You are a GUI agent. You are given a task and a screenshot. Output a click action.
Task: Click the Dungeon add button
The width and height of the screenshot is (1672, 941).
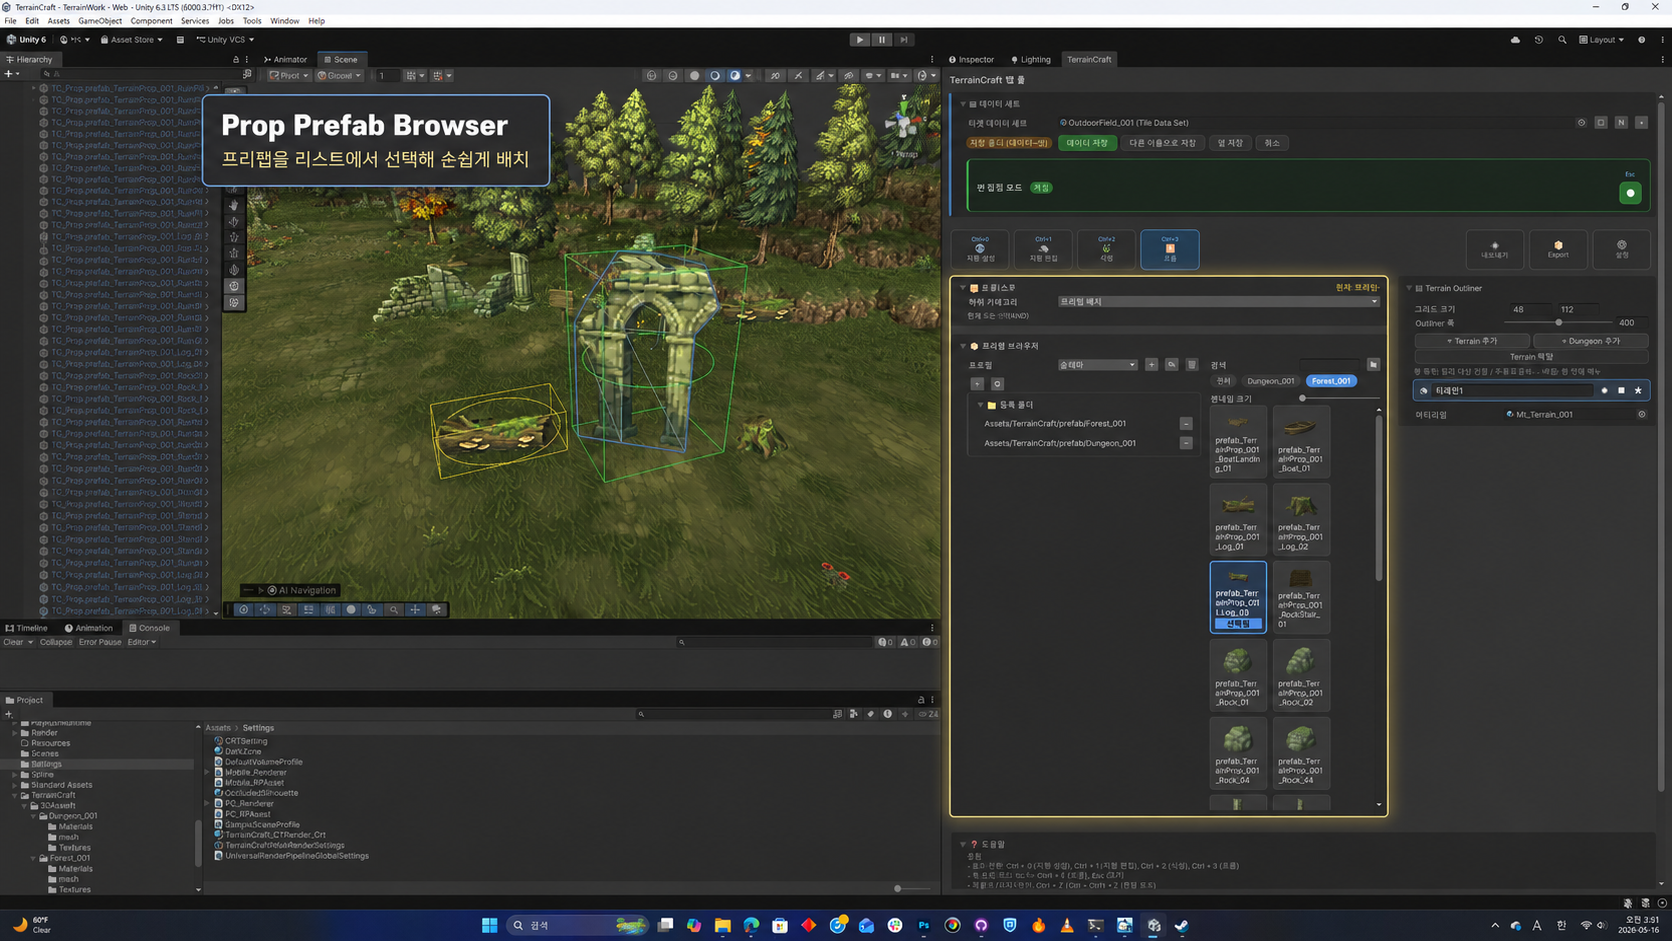point(1590,341)
